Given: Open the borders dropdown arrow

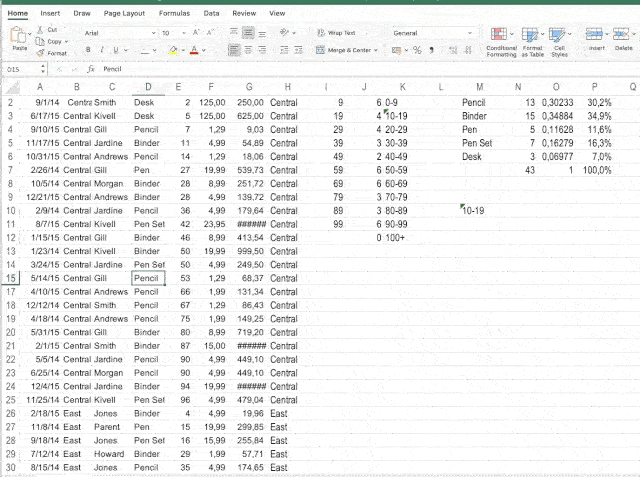Looking at the screenshot, I should (155, 51).
